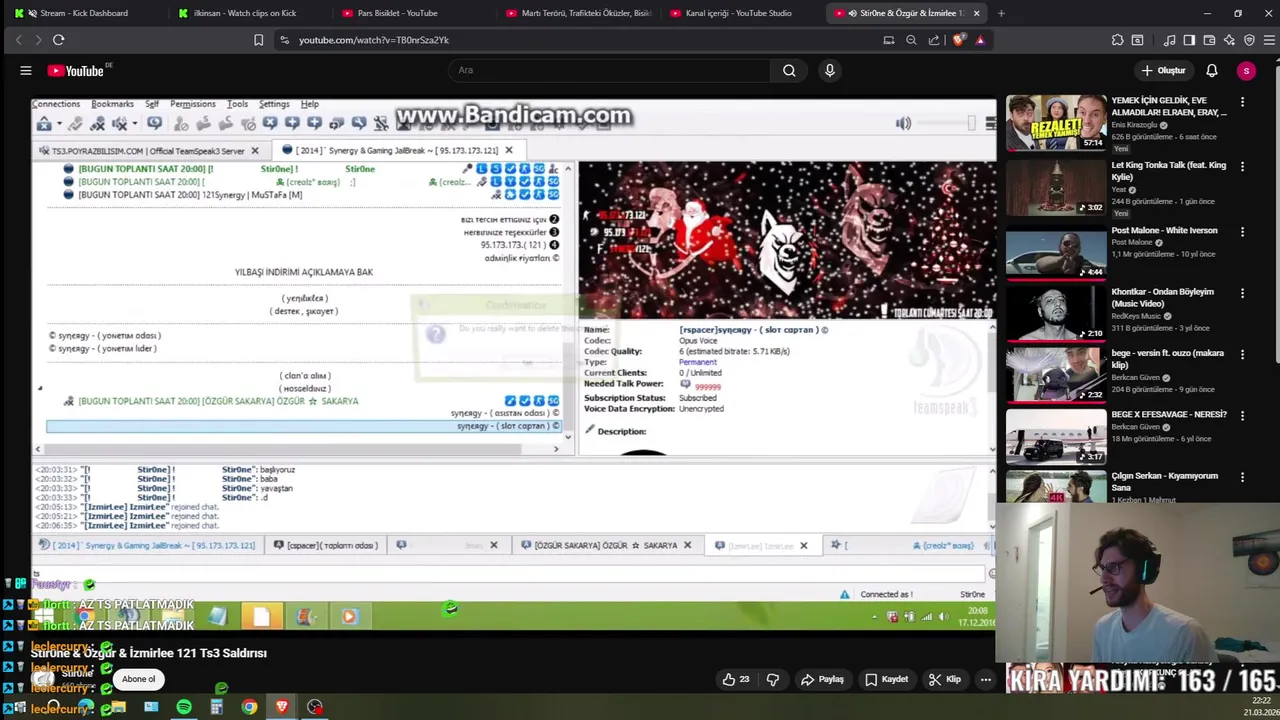The height and width of the screenshot is (720, 1280).
Task: Open the music note media control icon
Action: 1169,40
